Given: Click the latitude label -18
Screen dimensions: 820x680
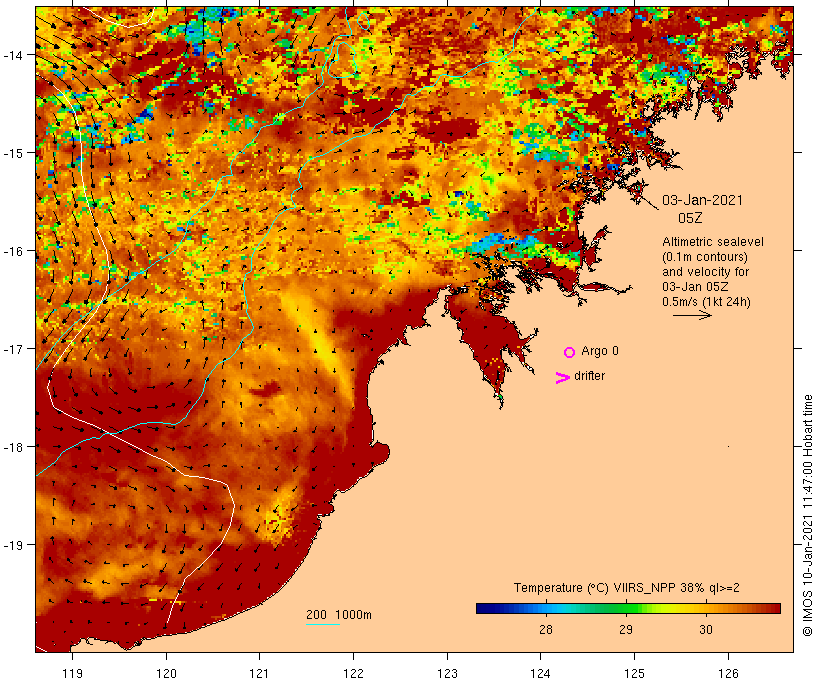Looking at the screenshot, I should click(12, 447).
